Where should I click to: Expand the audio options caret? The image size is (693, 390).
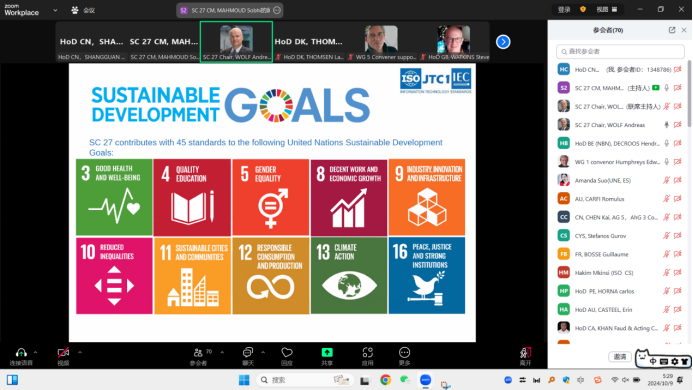[35, 352]
